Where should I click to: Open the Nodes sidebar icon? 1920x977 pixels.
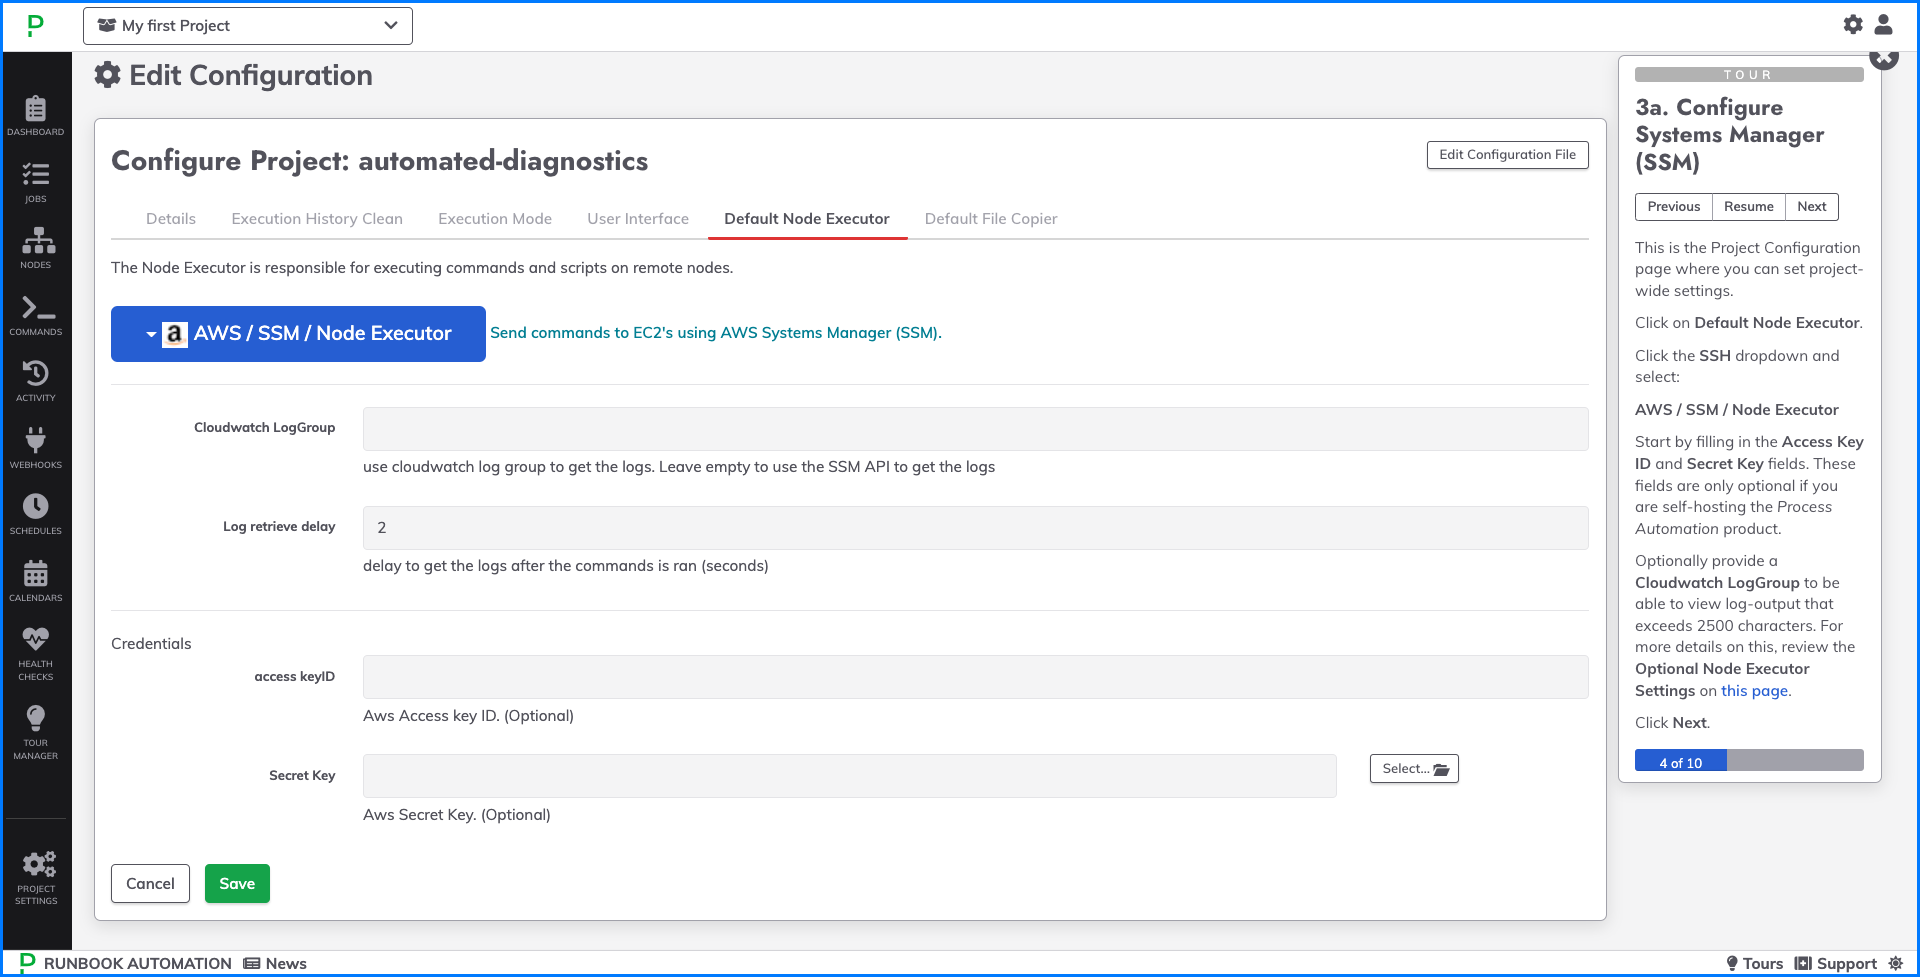(36, 249)
